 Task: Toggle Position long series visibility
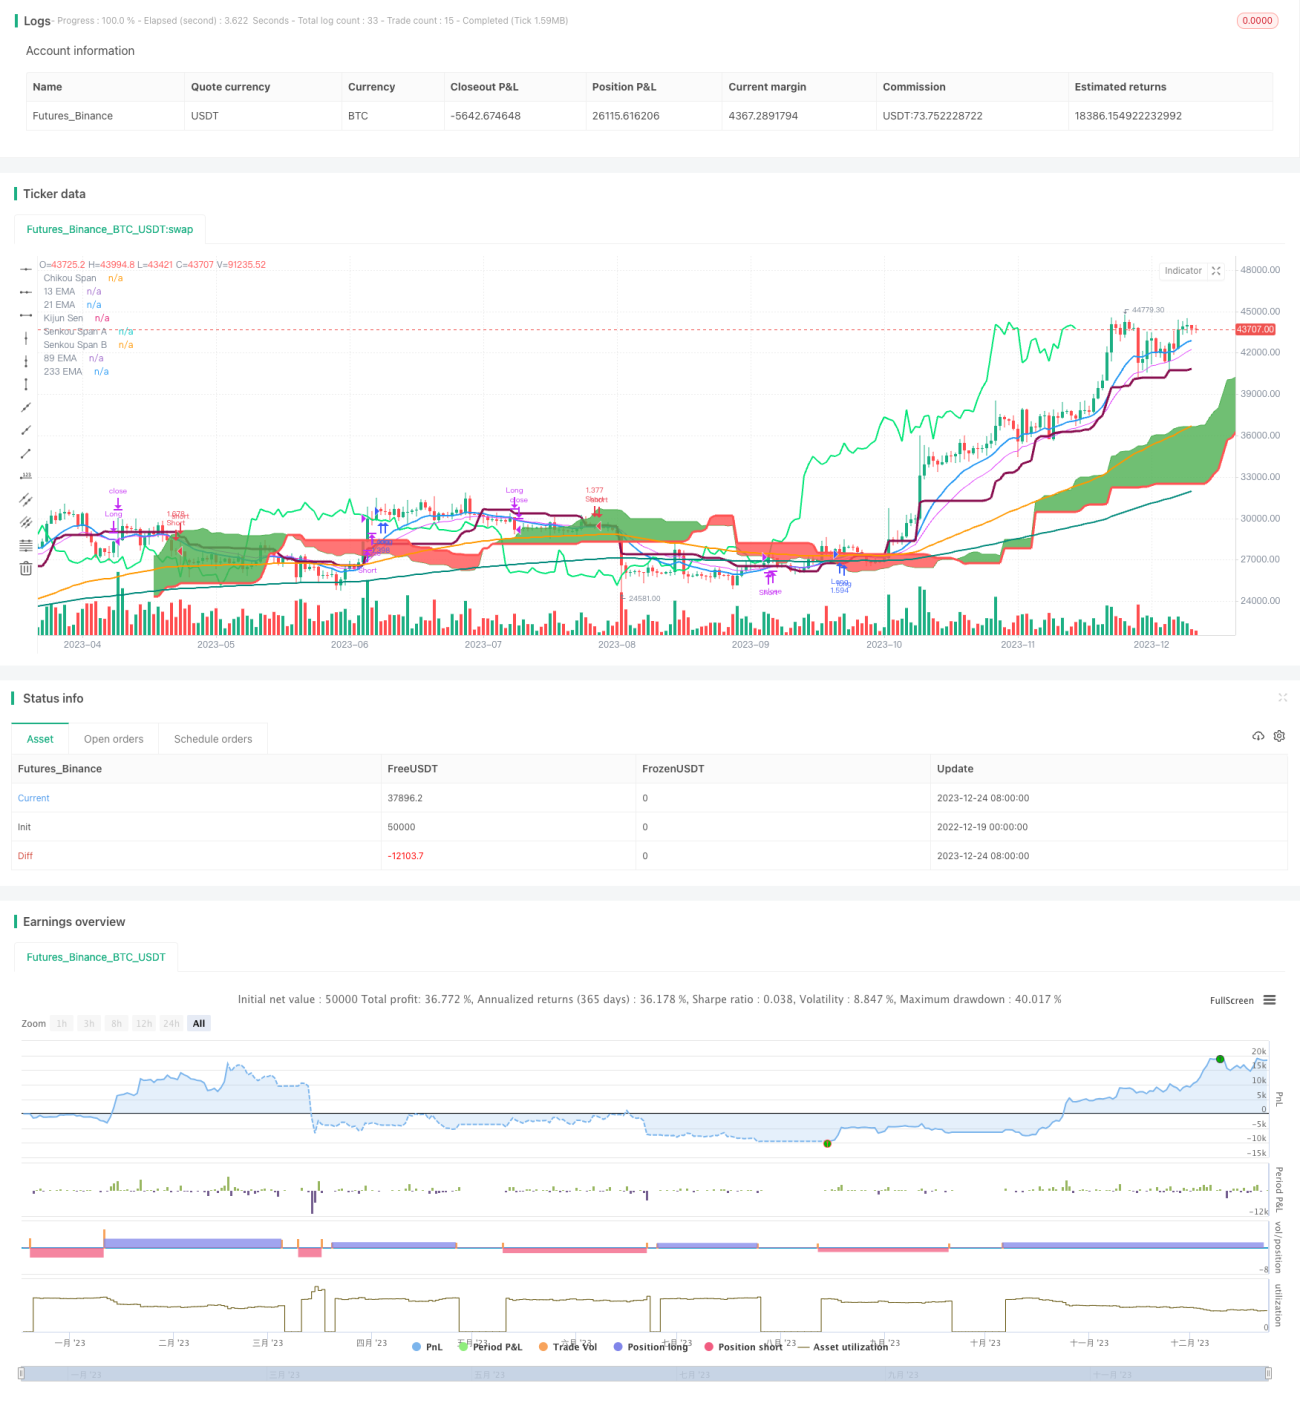pyautogui.click(x=651, y=1347)
